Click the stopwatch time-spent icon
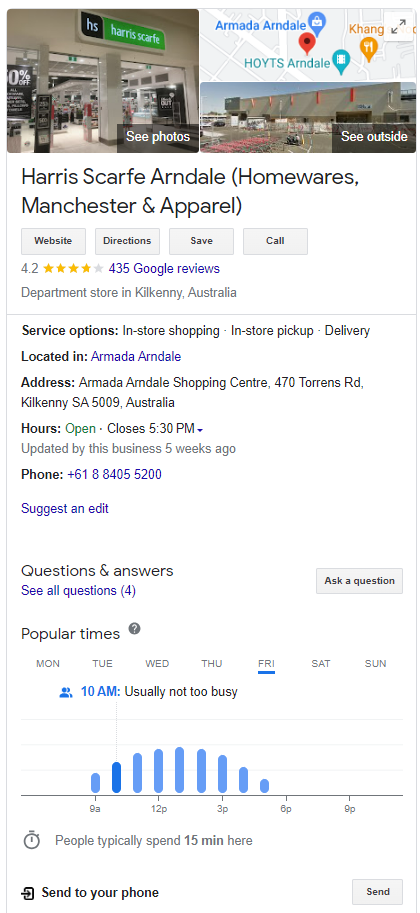The image size is (420, 913). 31,840
